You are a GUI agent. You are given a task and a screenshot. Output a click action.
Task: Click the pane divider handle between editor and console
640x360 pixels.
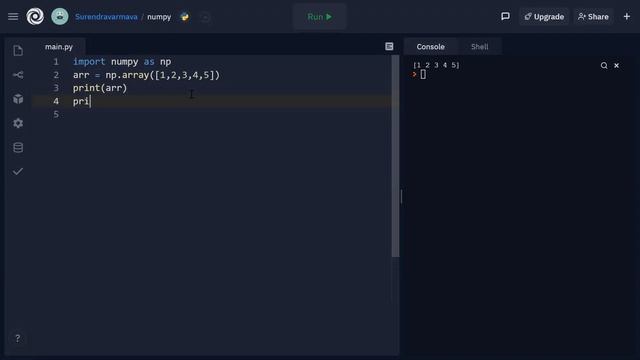coord(401,196)
